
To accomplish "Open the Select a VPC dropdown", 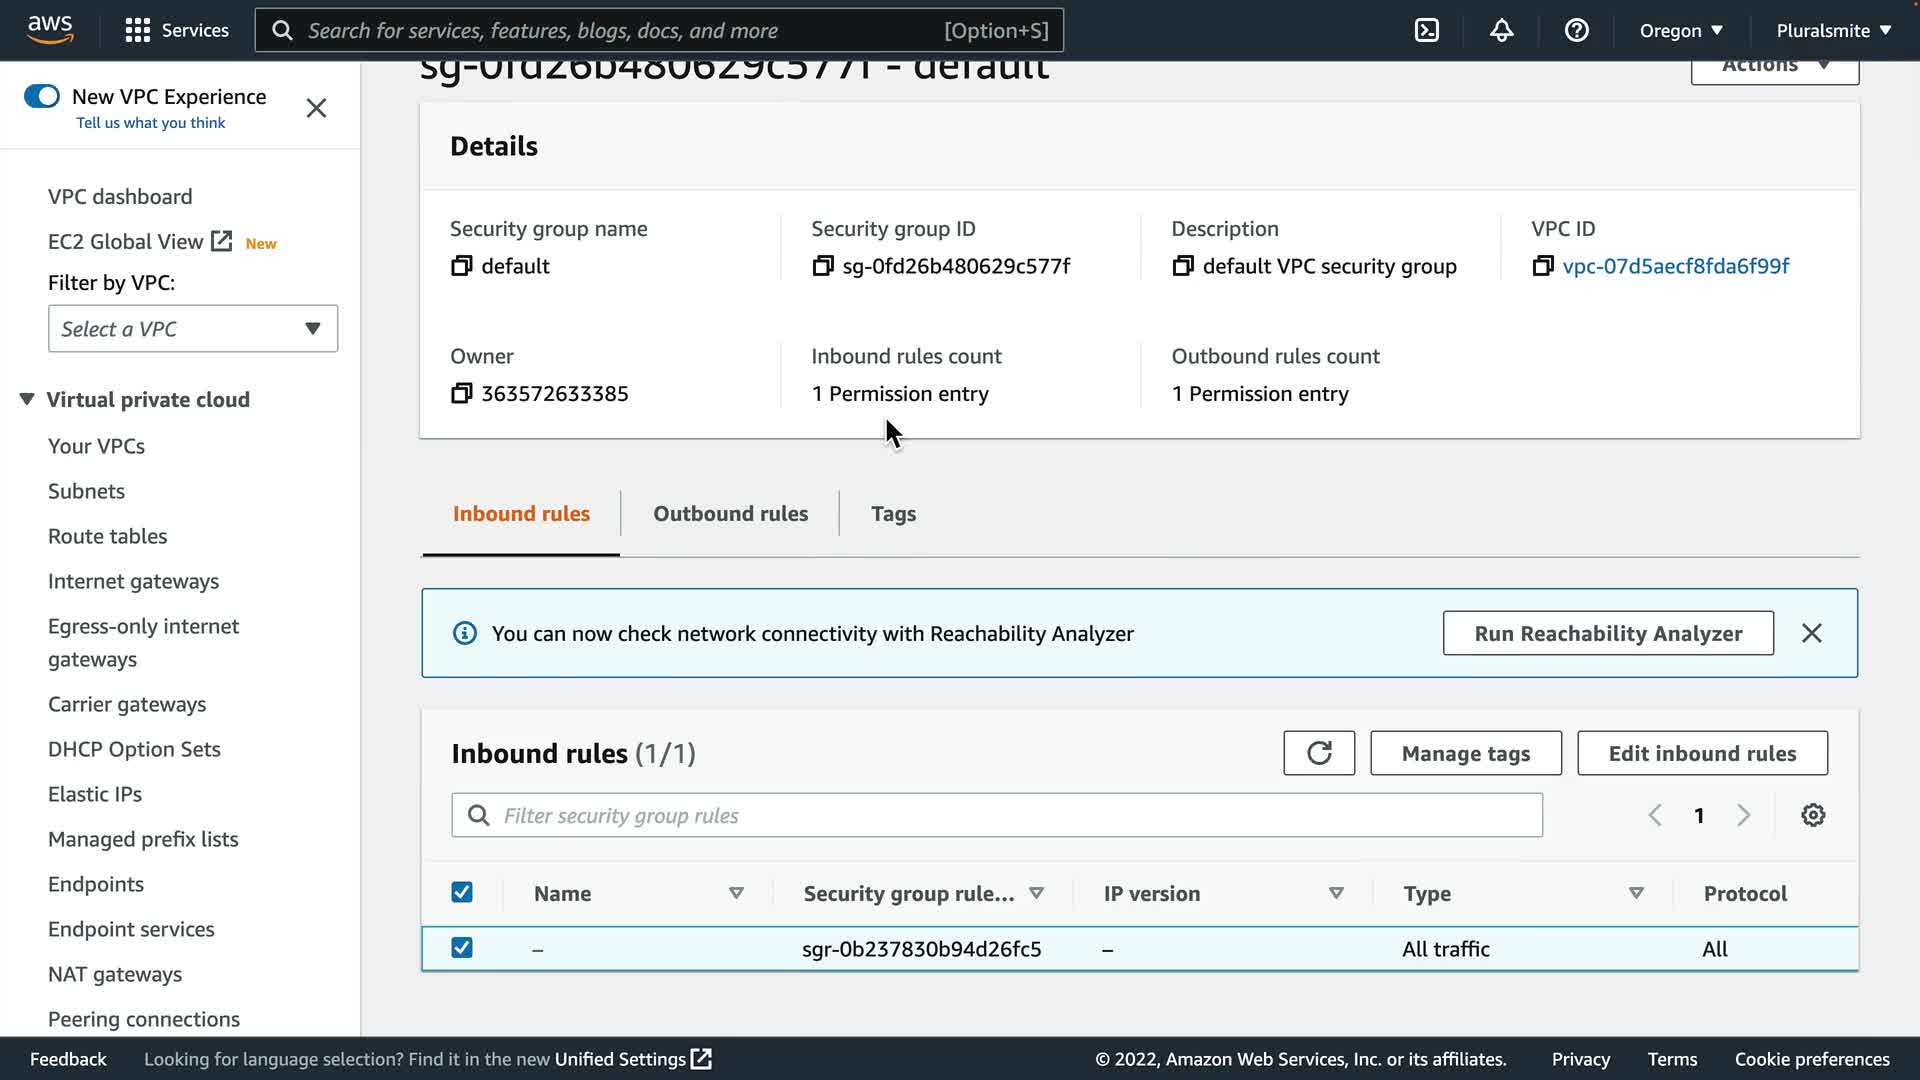I will (x=193, y=329).
